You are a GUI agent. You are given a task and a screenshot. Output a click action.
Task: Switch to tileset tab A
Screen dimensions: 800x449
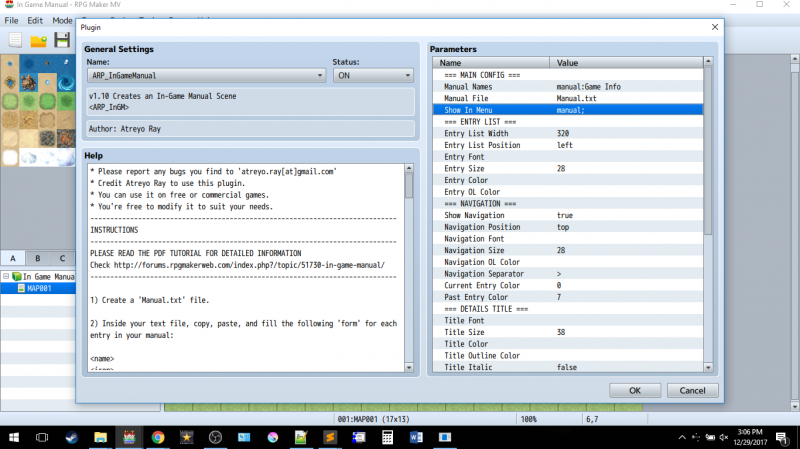tap(13, 258)
